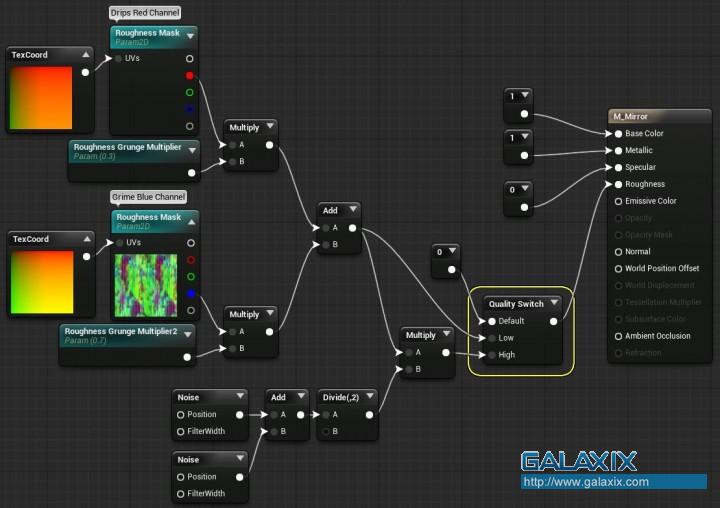Click the Quality Switch output pin
This screenshot has width=720, height=508.
pos(554,321)
